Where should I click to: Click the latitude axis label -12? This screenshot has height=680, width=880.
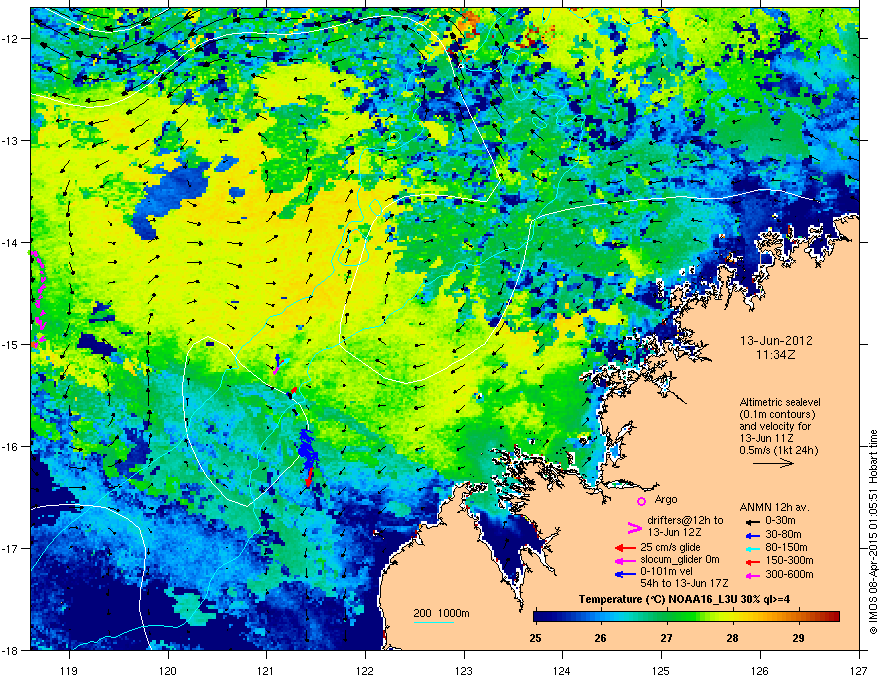point(10,39)
